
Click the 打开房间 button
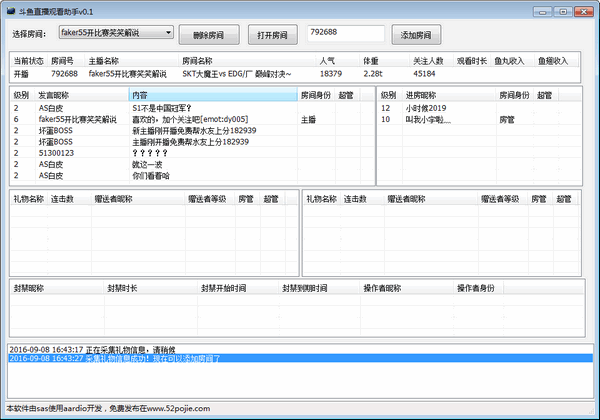point(272,35)
